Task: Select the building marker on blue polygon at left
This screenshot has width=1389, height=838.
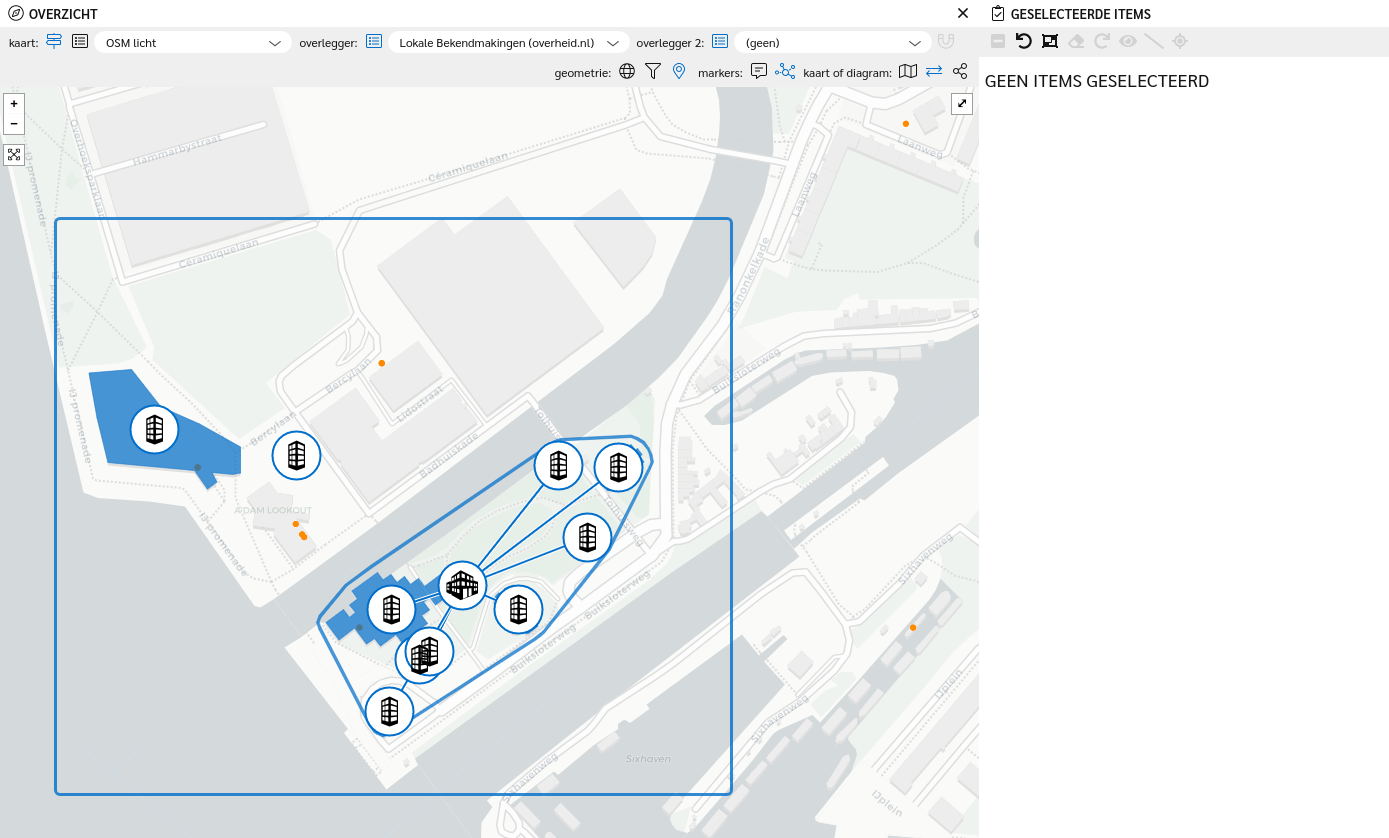Action: coord(154,429)
